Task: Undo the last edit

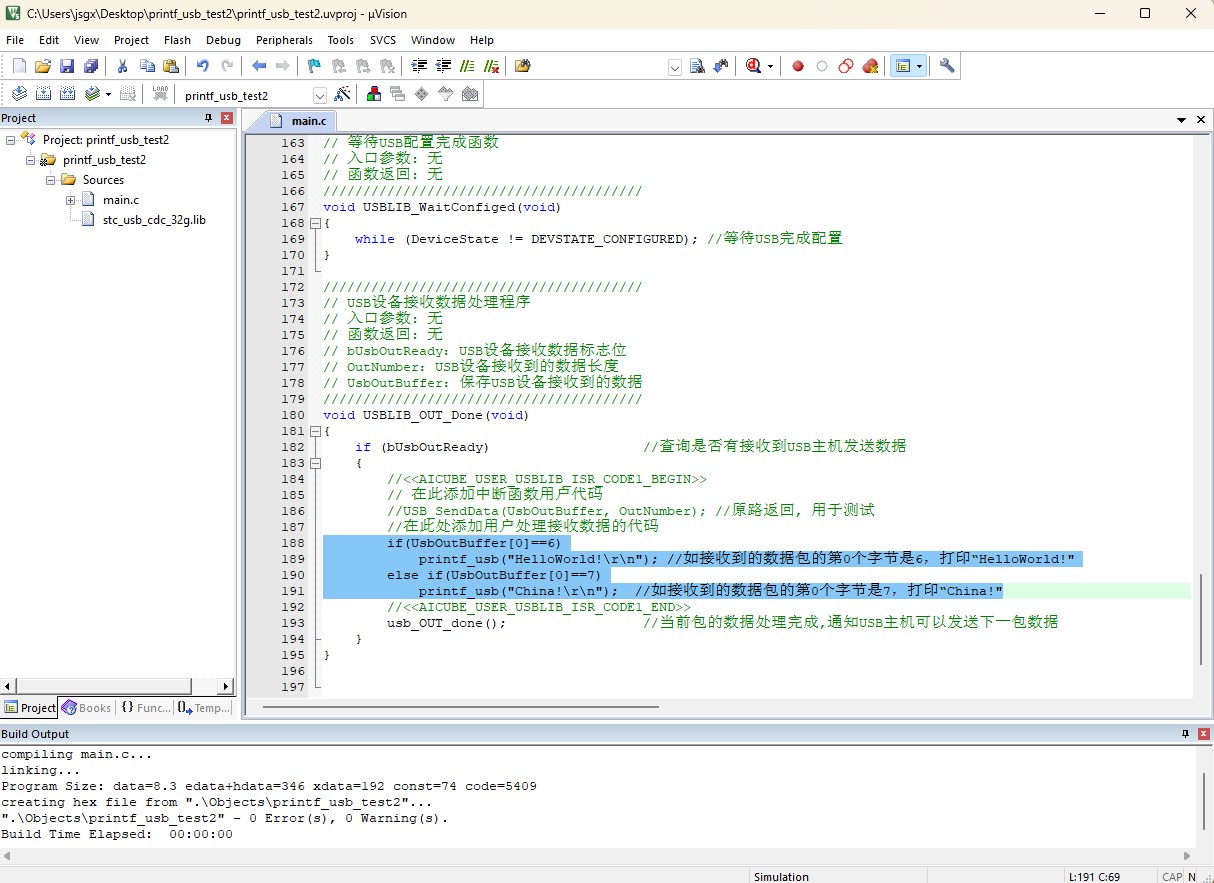Action: click(x=203, y=66)
